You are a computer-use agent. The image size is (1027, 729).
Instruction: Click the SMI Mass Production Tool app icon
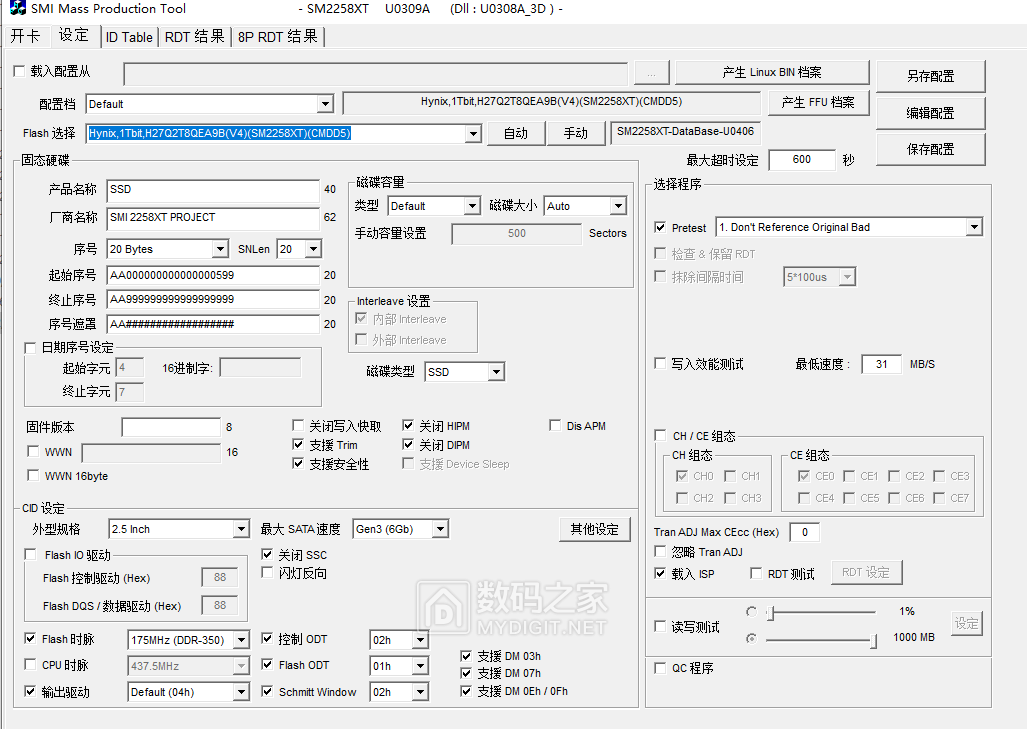18,8
